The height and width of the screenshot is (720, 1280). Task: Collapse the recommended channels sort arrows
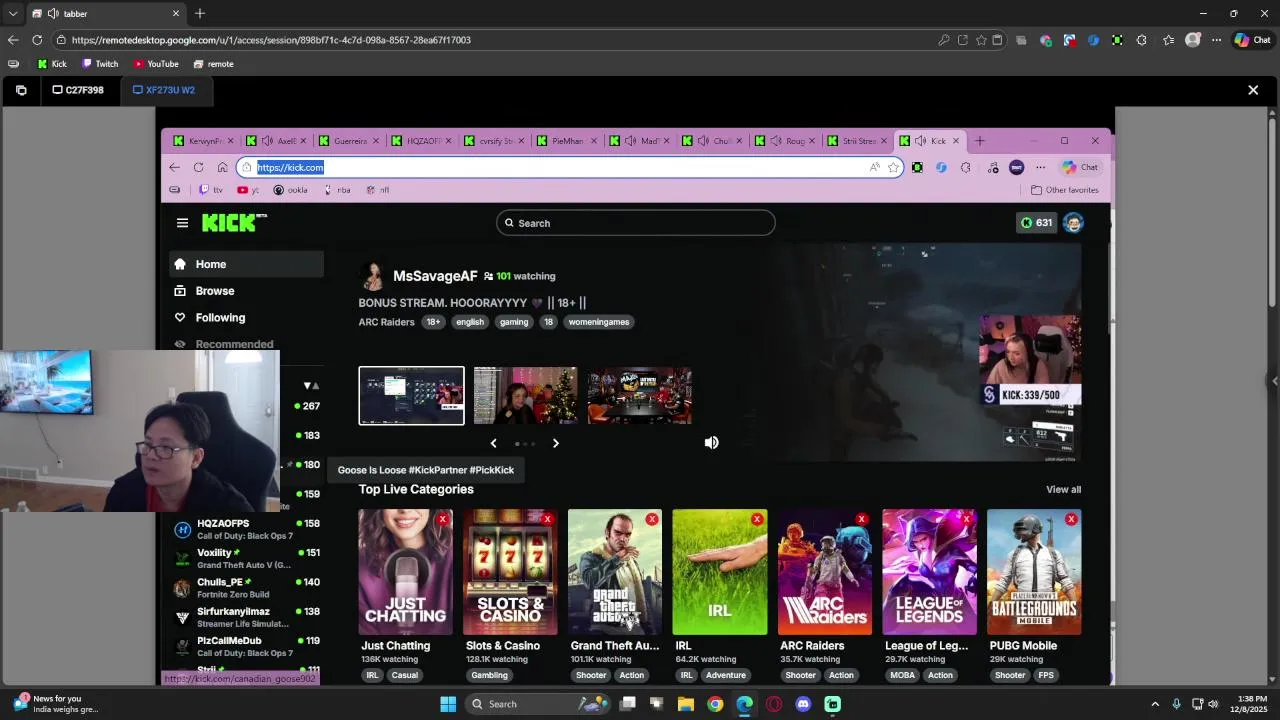click(x=311, y=385)
